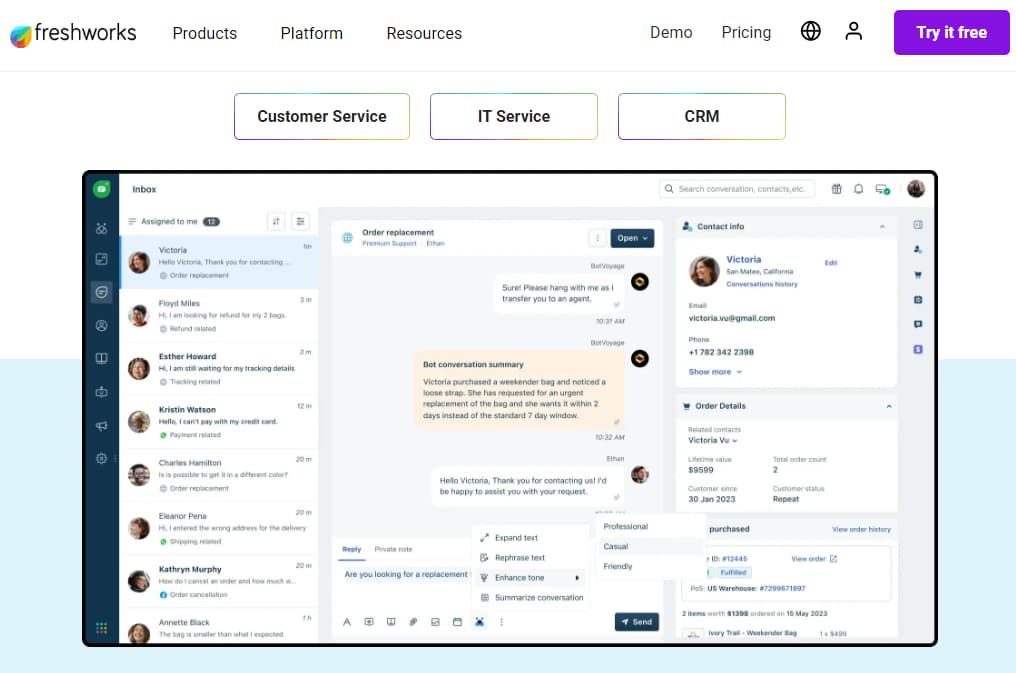The image size is (1016, 673).
Task: Click the text formatting A icon
Action: click(347, 622)
